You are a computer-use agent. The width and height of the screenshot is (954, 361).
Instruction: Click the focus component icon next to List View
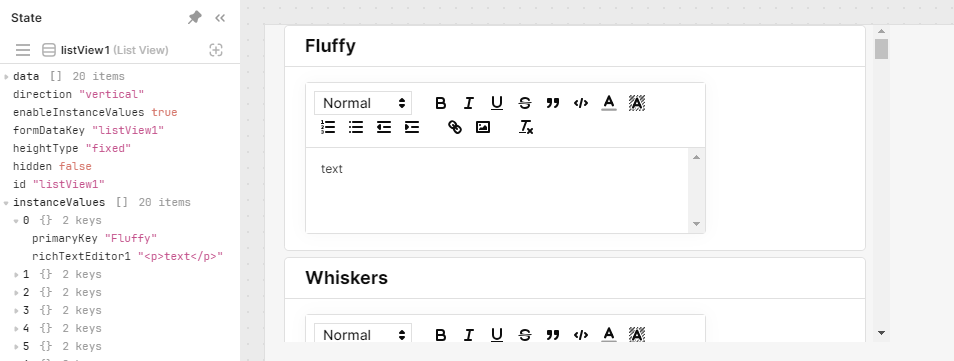(216, 50)
